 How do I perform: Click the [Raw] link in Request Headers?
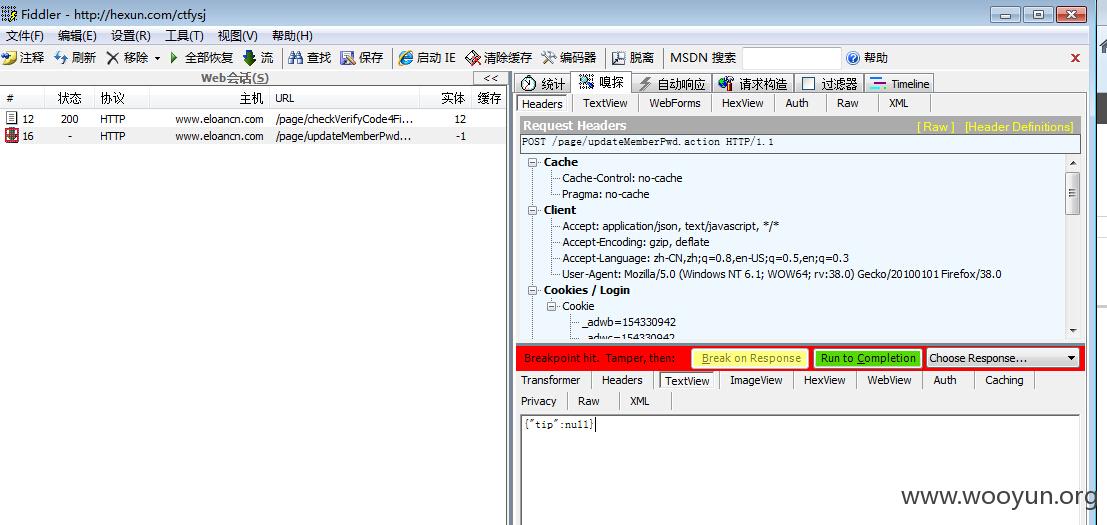click(935, 127)
